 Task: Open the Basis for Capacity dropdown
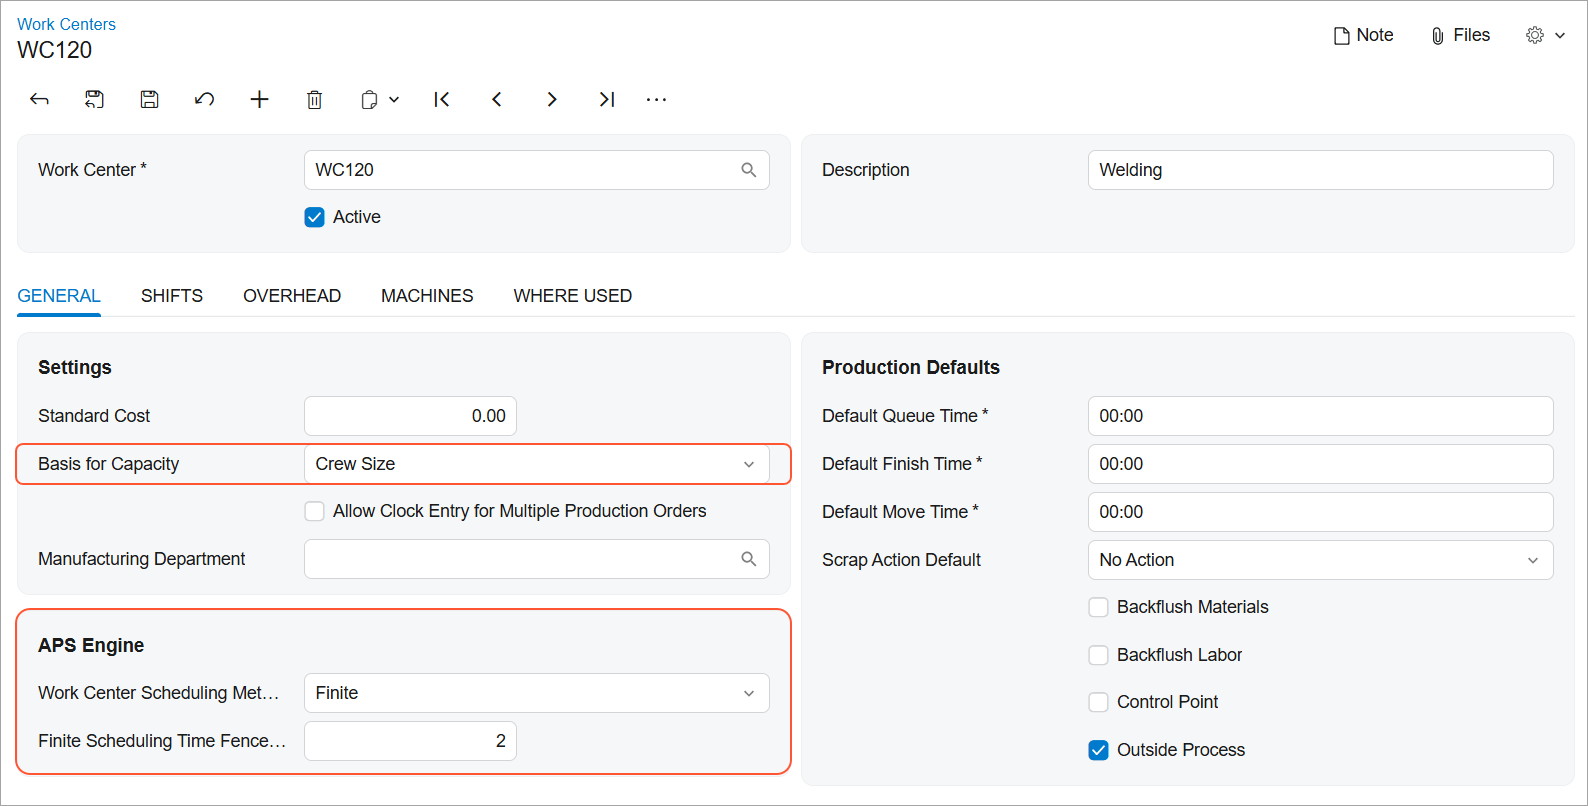[537, 464]
